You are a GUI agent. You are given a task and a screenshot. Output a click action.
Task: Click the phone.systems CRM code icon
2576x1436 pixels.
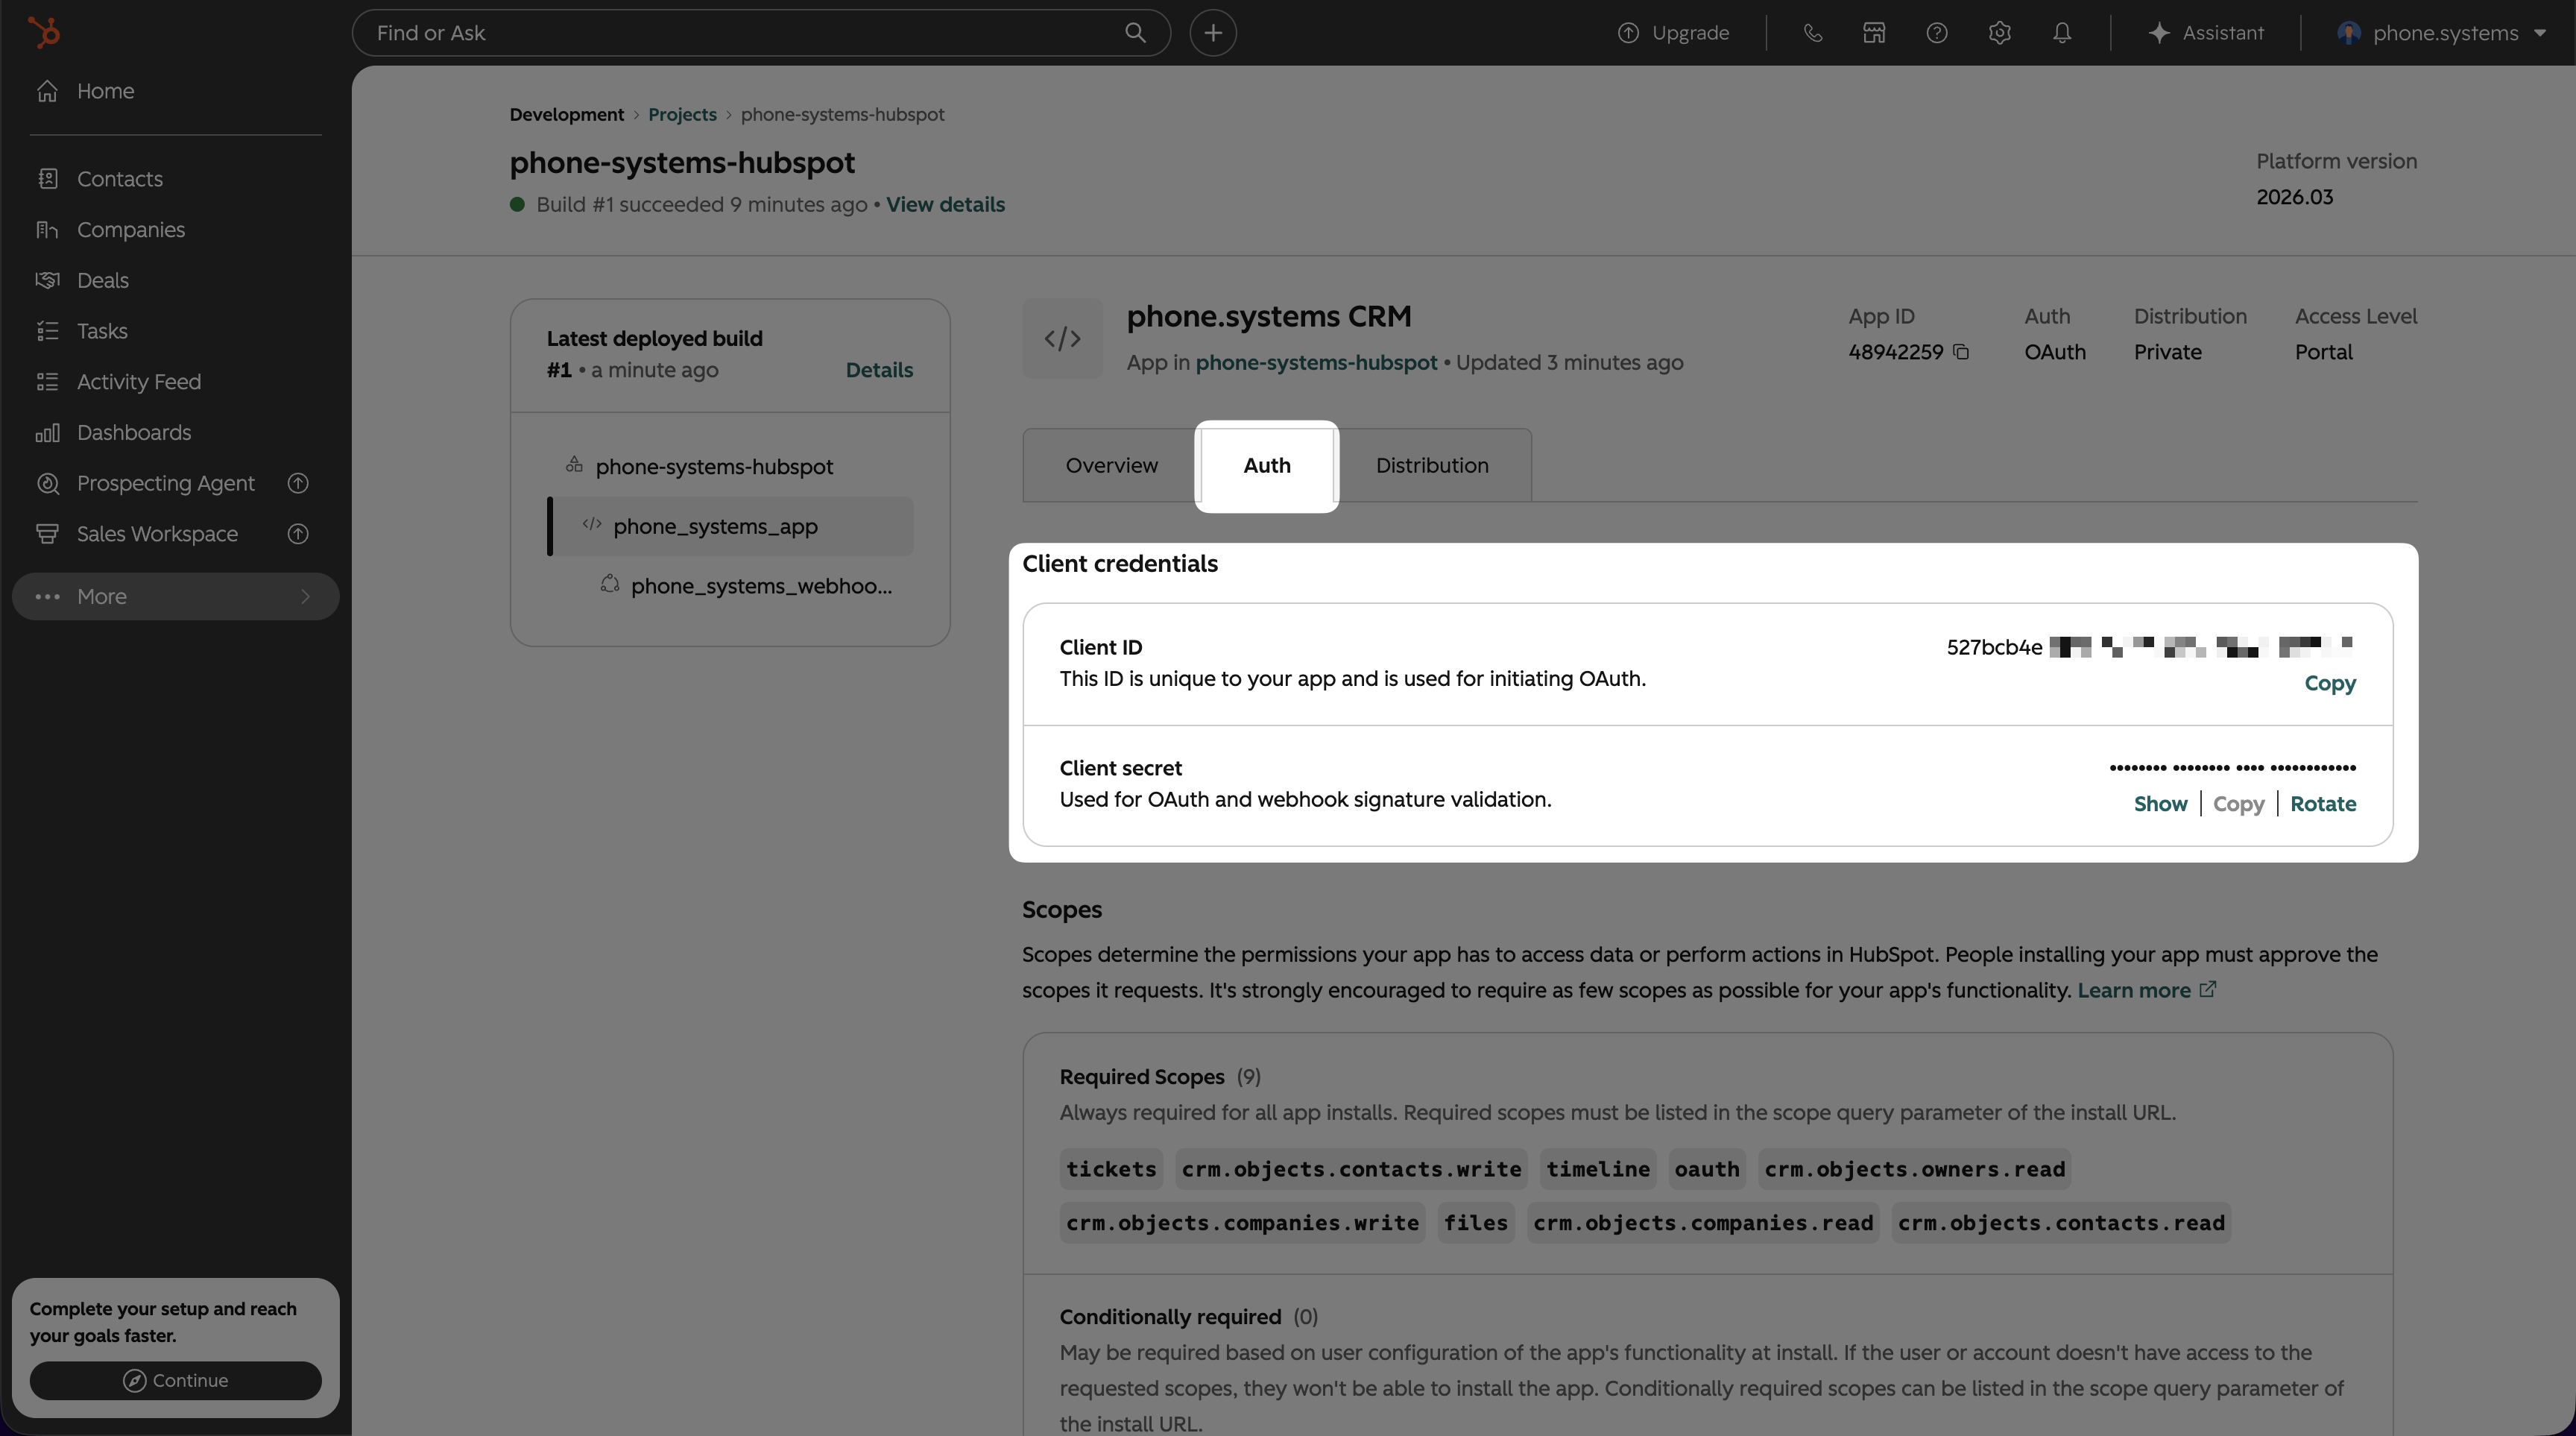coord(1062,338)
